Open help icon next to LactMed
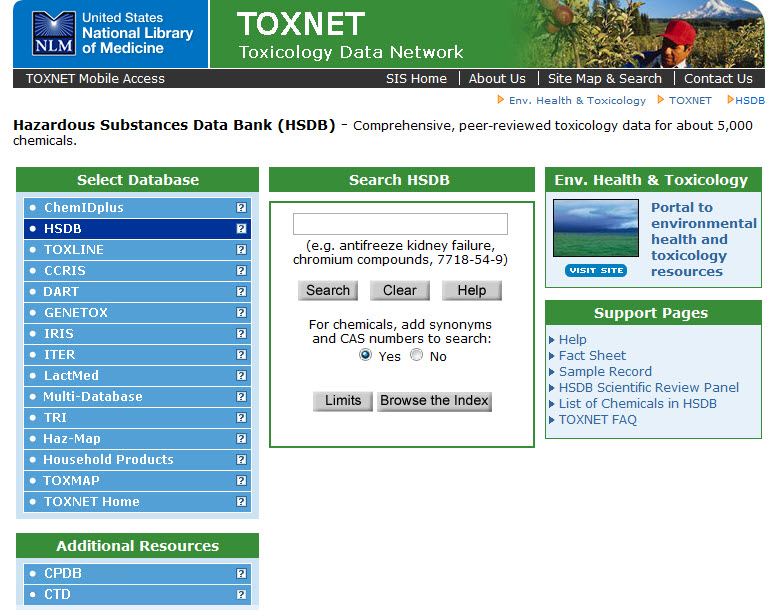This screenshot has width=777, height=616. pos(241,376)
